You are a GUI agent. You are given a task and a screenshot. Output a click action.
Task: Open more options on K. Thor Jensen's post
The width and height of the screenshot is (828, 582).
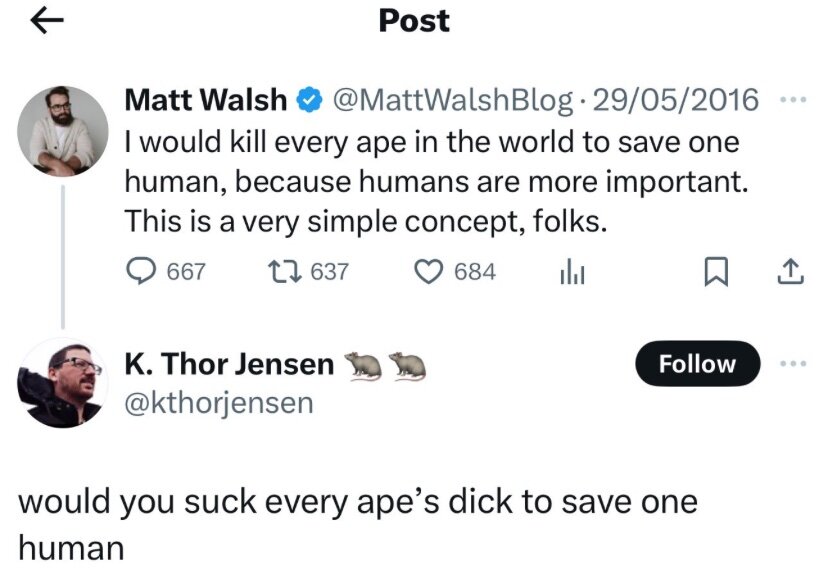(790, 365)
